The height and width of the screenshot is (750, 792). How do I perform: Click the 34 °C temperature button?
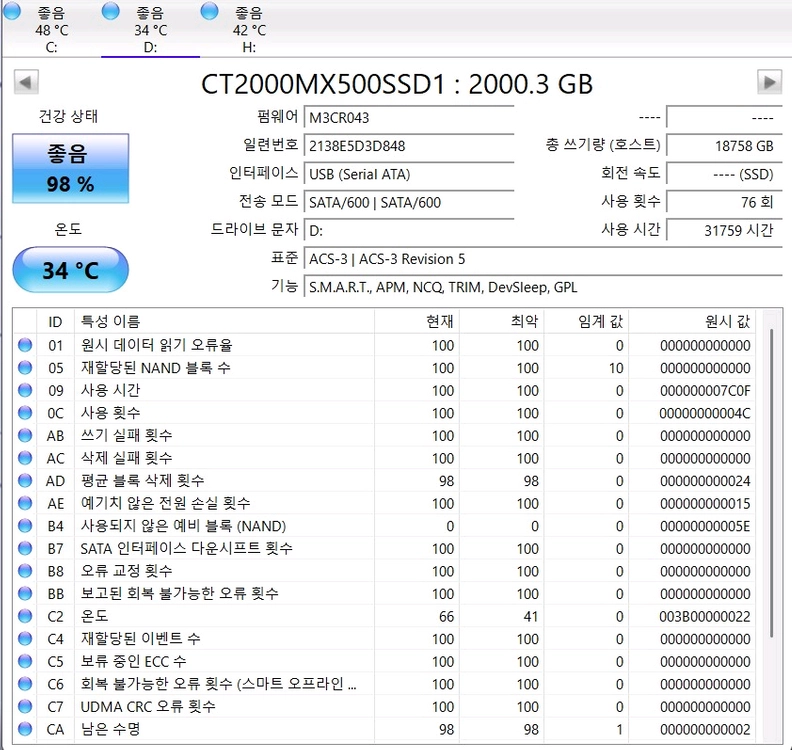(71, 270)
